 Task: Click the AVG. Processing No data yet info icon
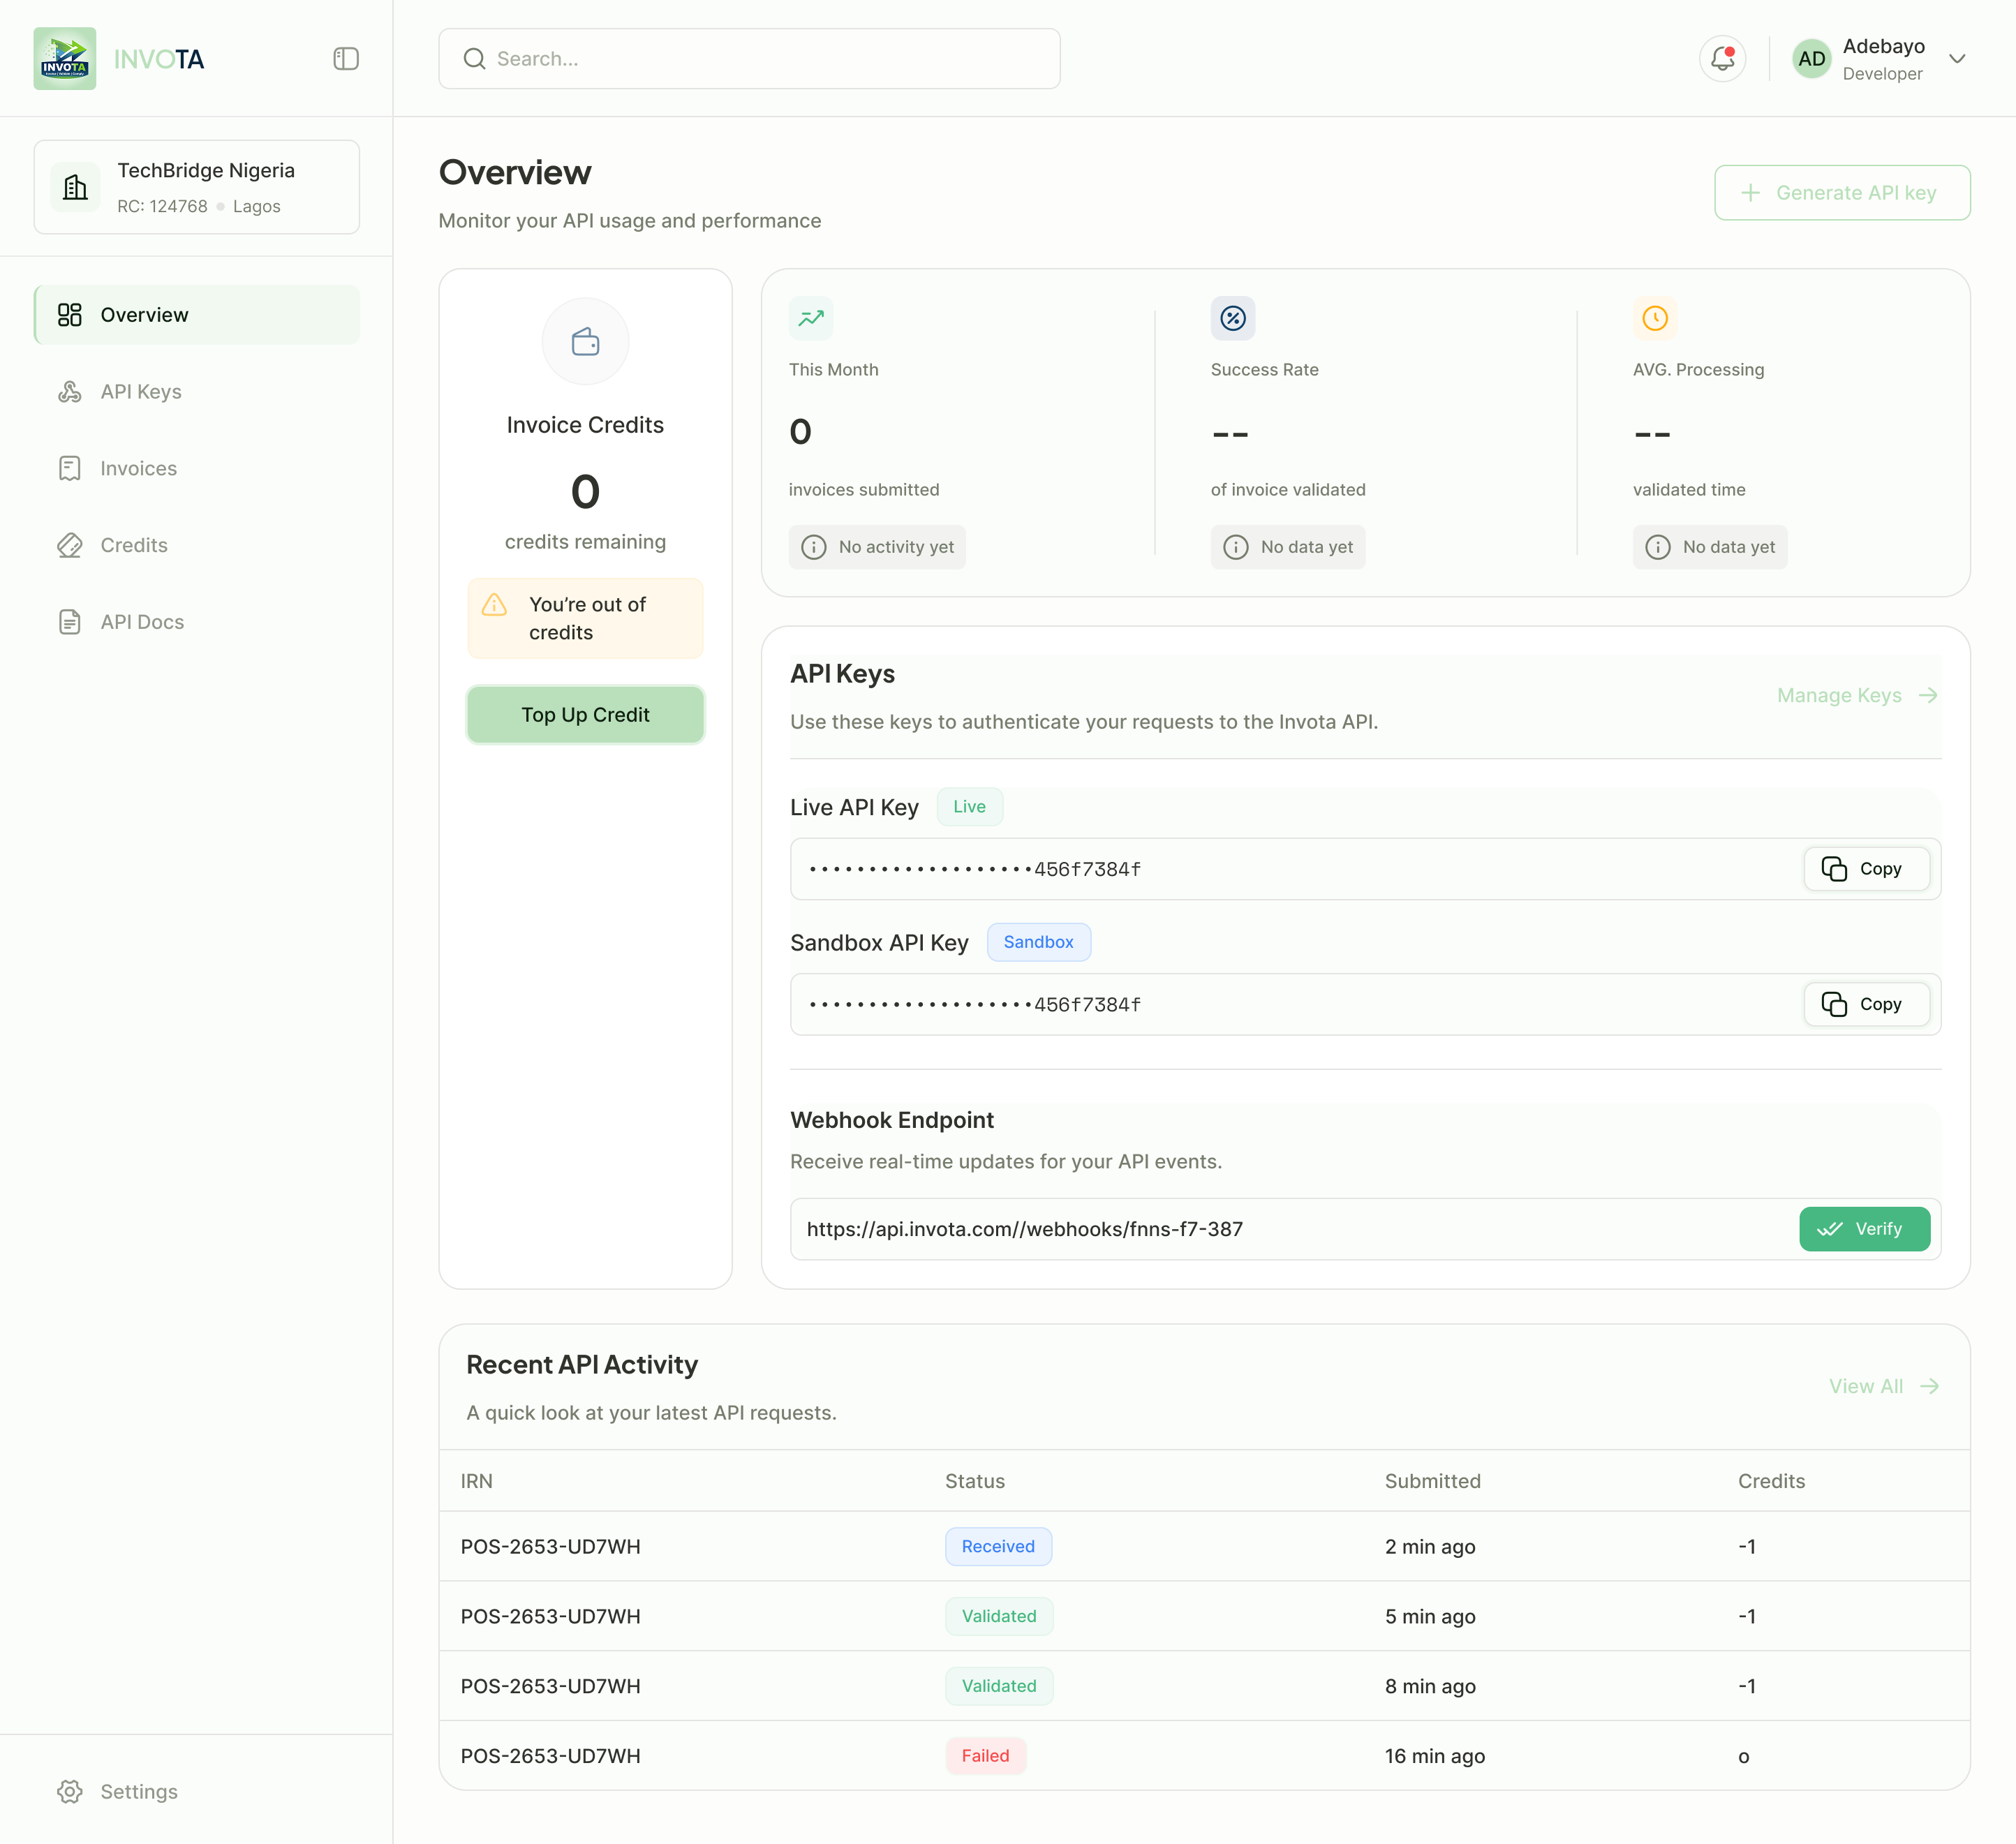1658,547
